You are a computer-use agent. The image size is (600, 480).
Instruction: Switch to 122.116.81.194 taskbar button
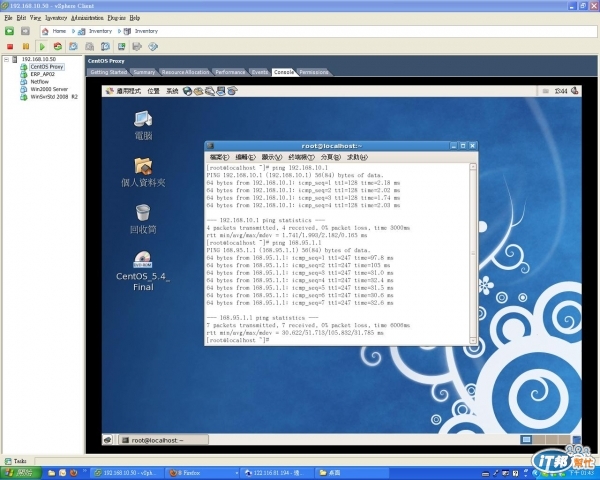tap(278, 473)
